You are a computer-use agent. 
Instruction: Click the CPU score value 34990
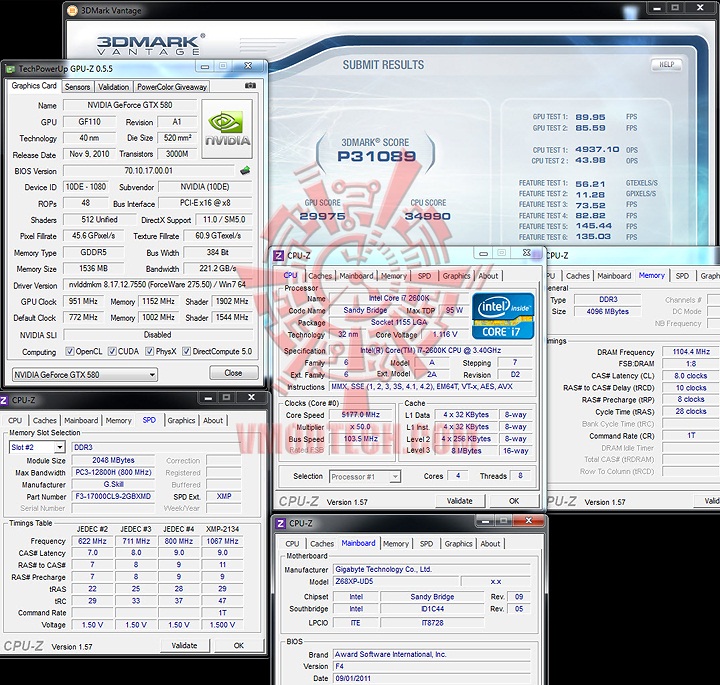point(428,216)
